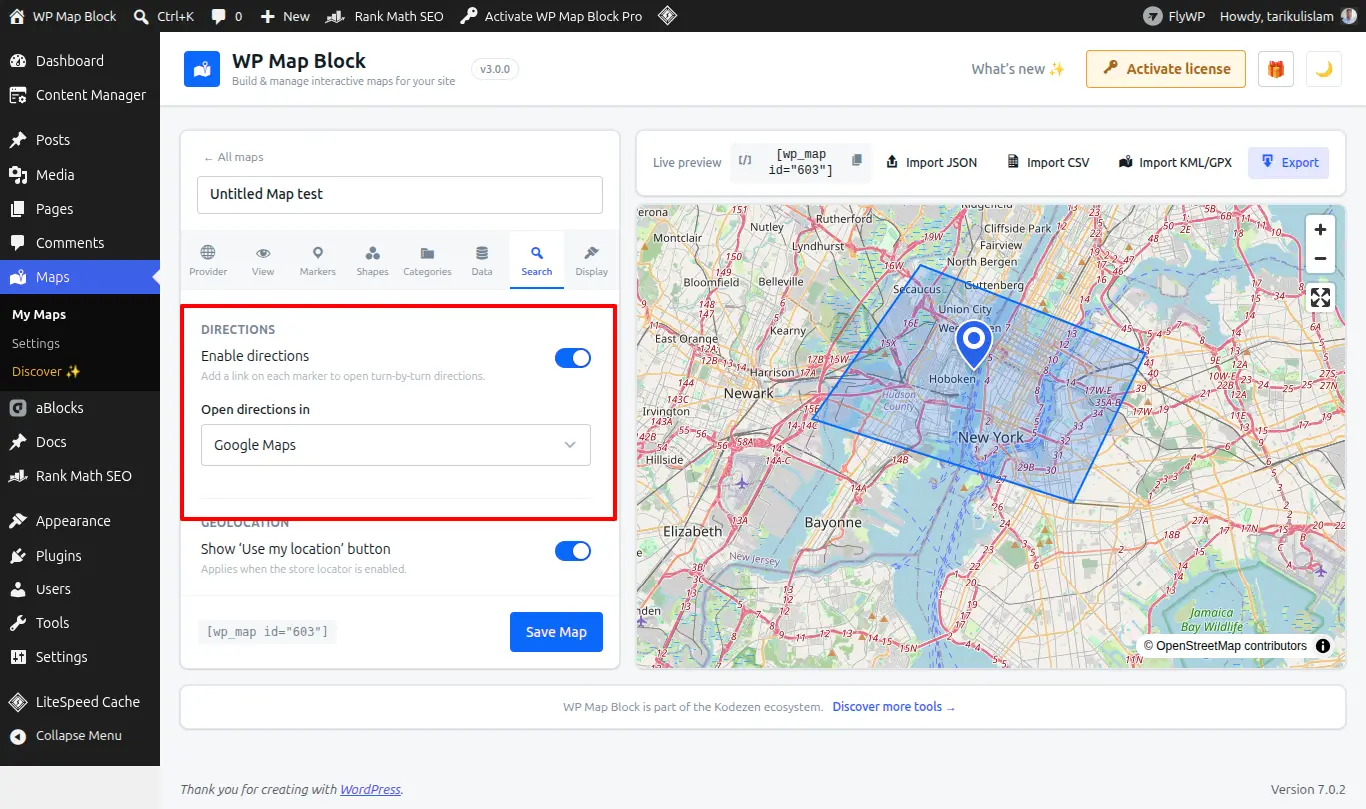Open the New content menu
The image size is (1366, 809).
click(285, 16)
